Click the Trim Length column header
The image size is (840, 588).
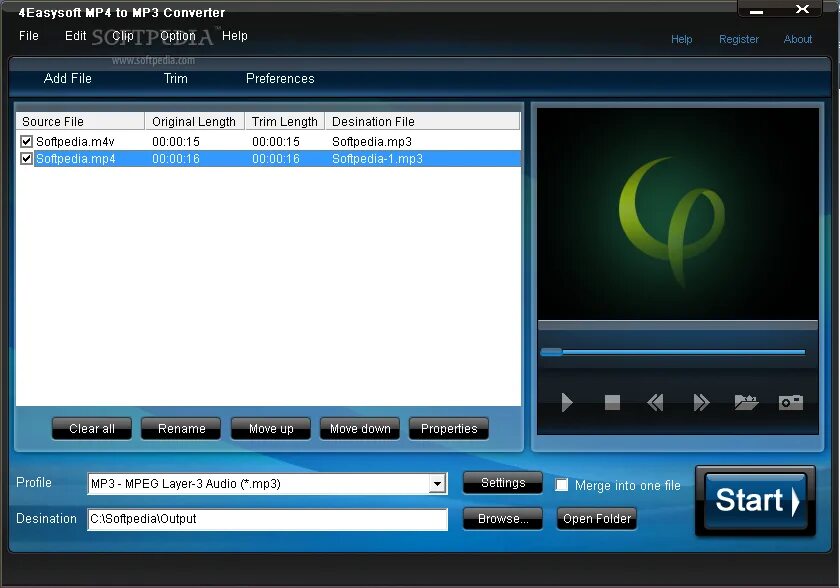point(285,121)
